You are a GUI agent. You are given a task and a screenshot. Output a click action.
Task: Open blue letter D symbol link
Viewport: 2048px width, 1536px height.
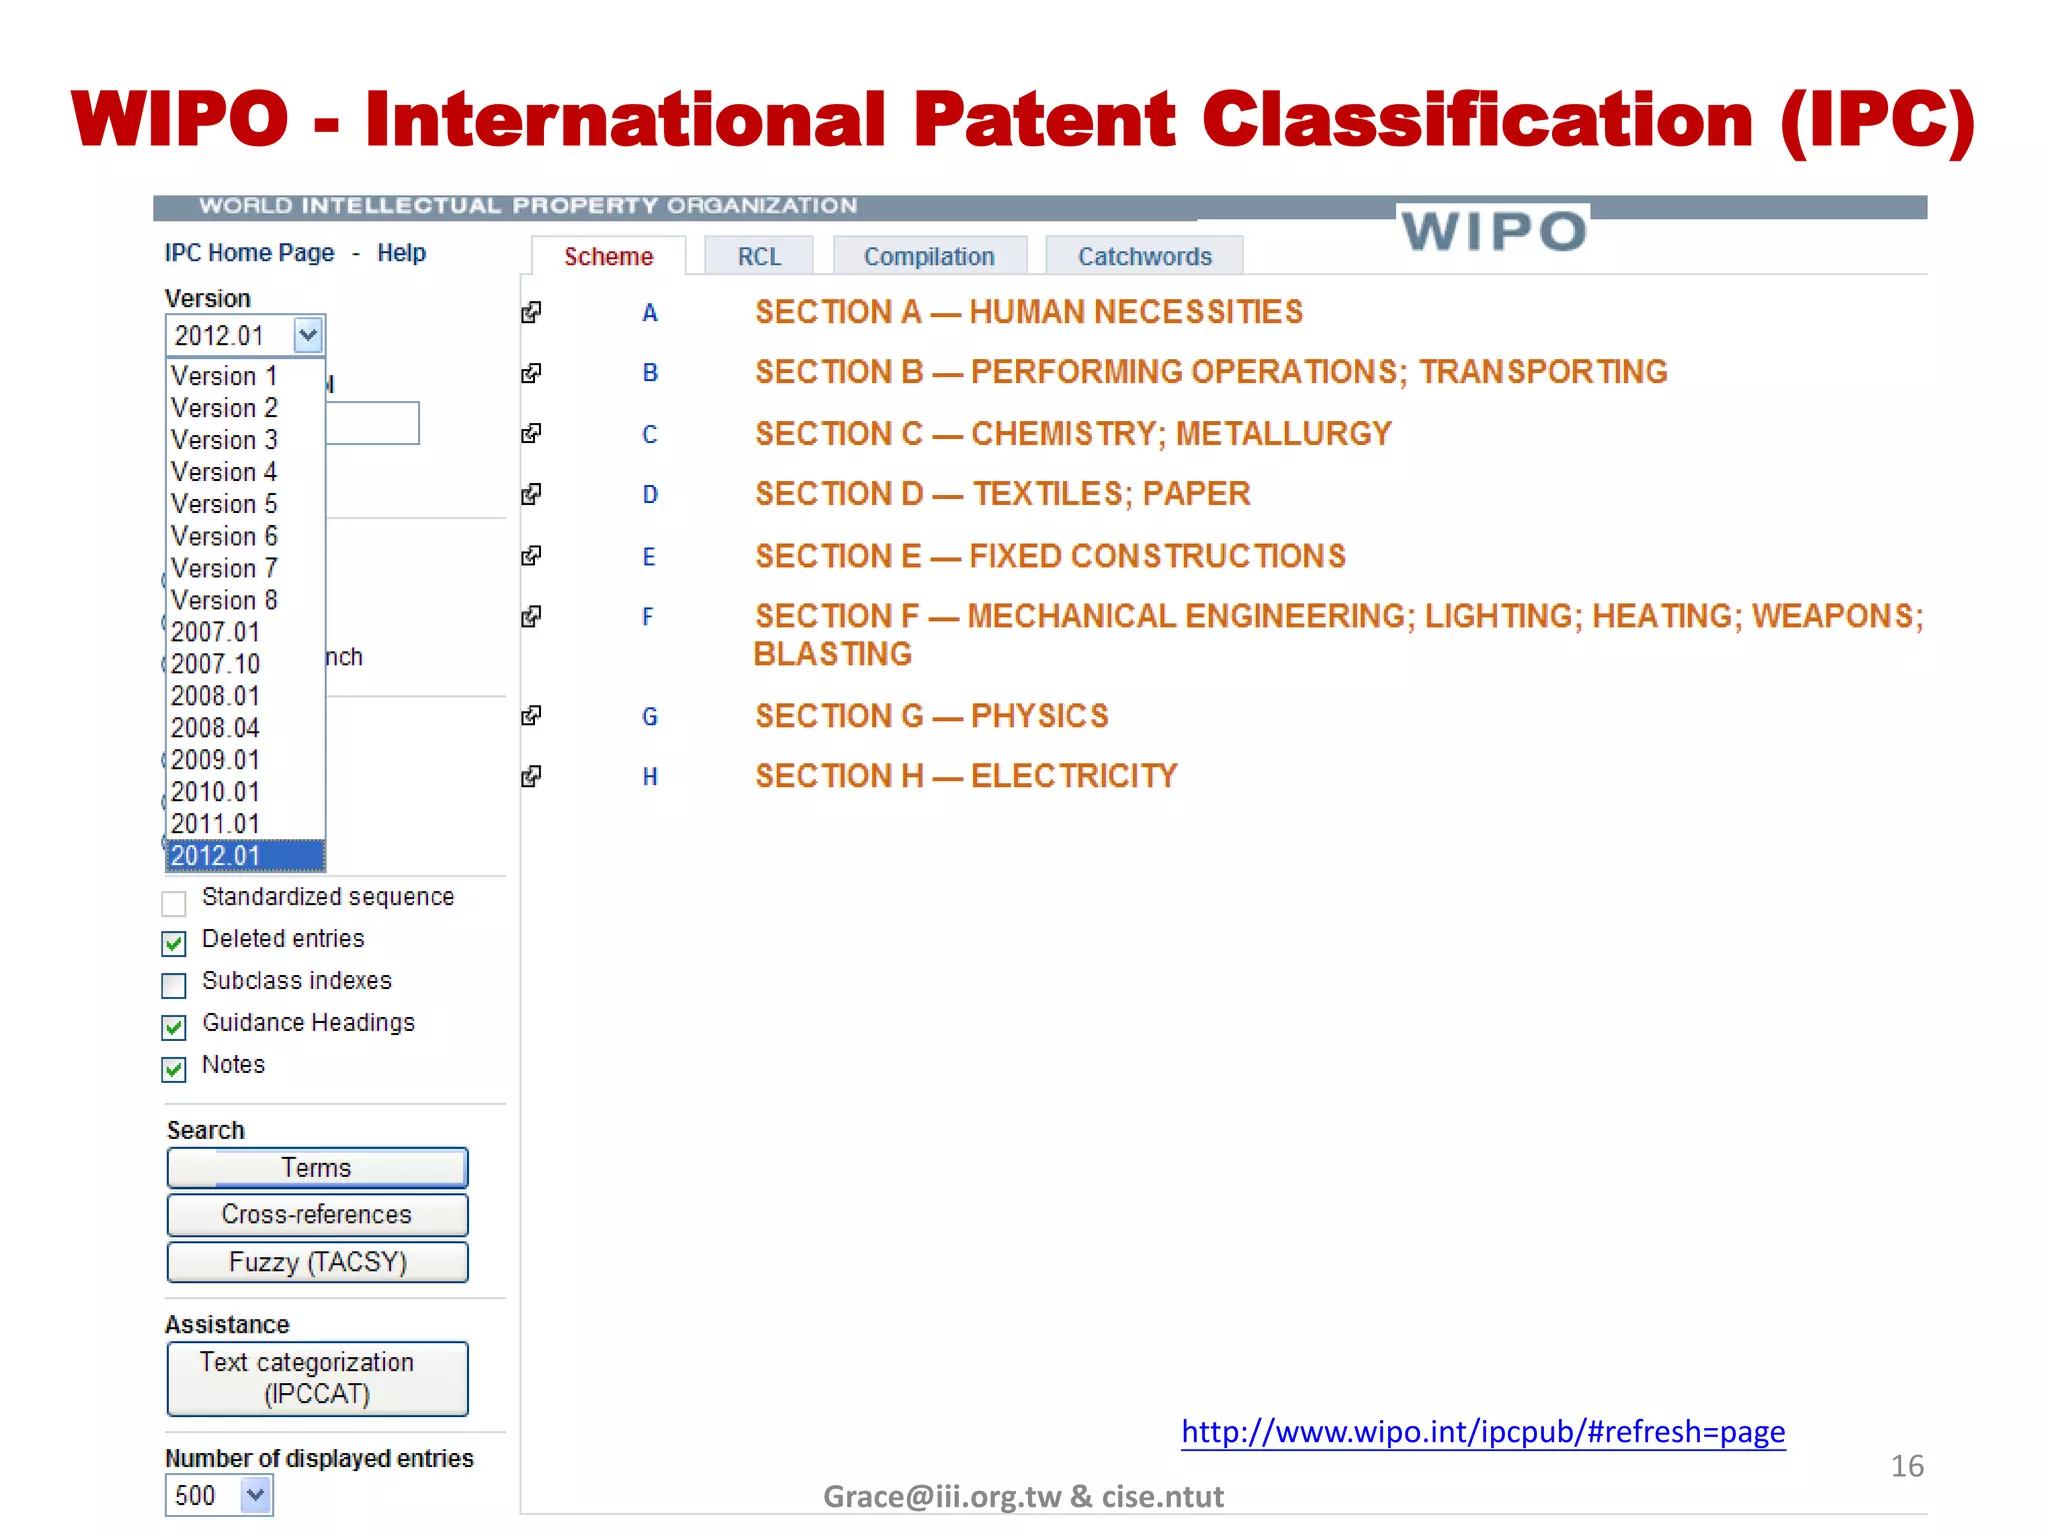click(649, 495)
